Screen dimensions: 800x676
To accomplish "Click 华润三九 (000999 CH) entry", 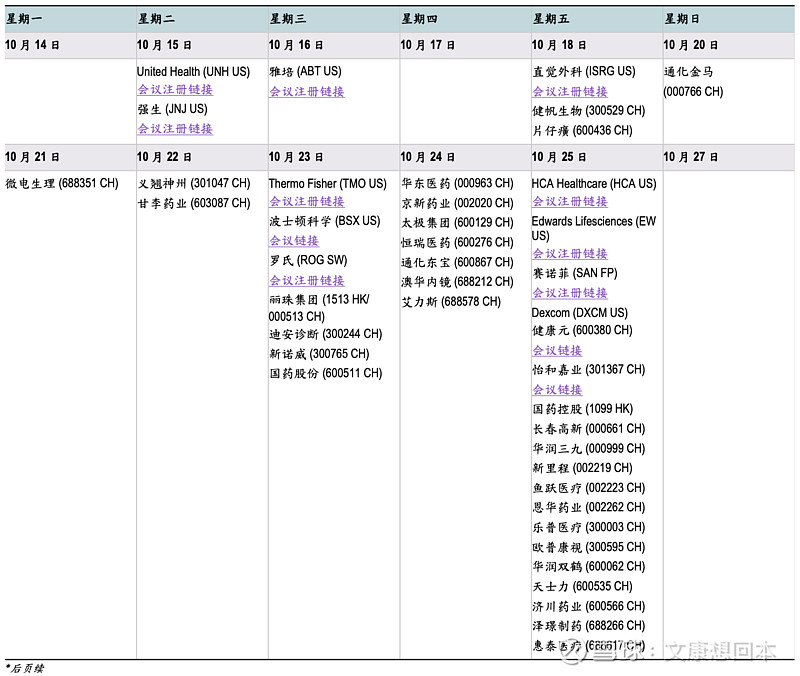I will (x=589, y=448).
